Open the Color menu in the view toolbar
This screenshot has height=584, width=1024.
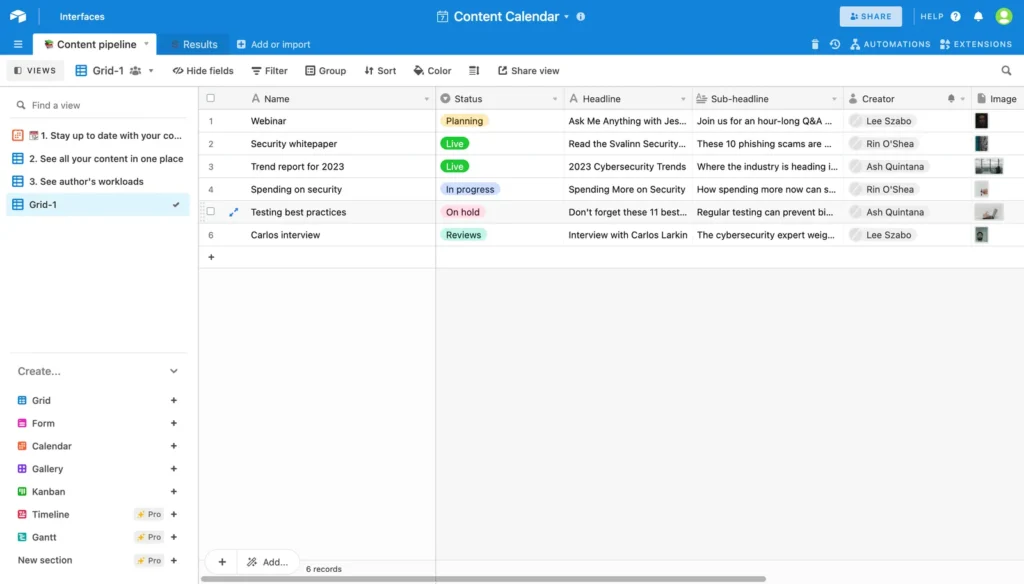[432, 70]
